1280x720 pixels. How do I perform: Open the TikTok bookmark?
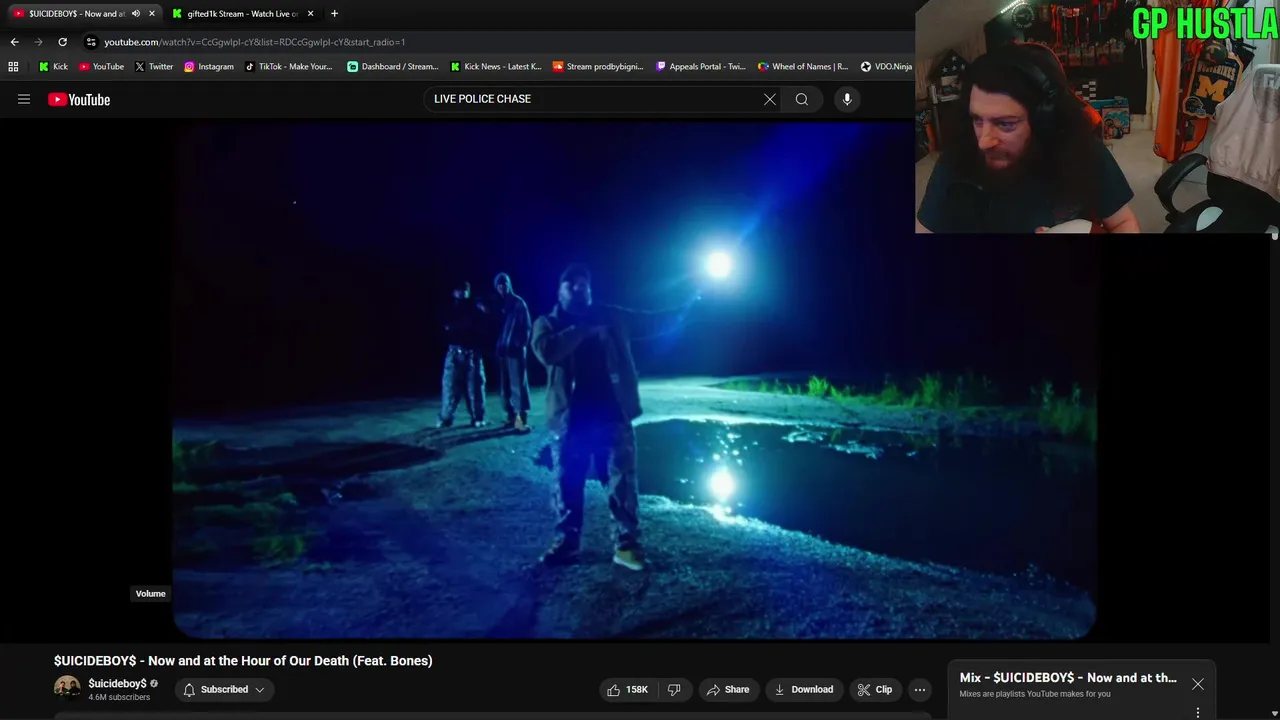(x=289, y=67)
